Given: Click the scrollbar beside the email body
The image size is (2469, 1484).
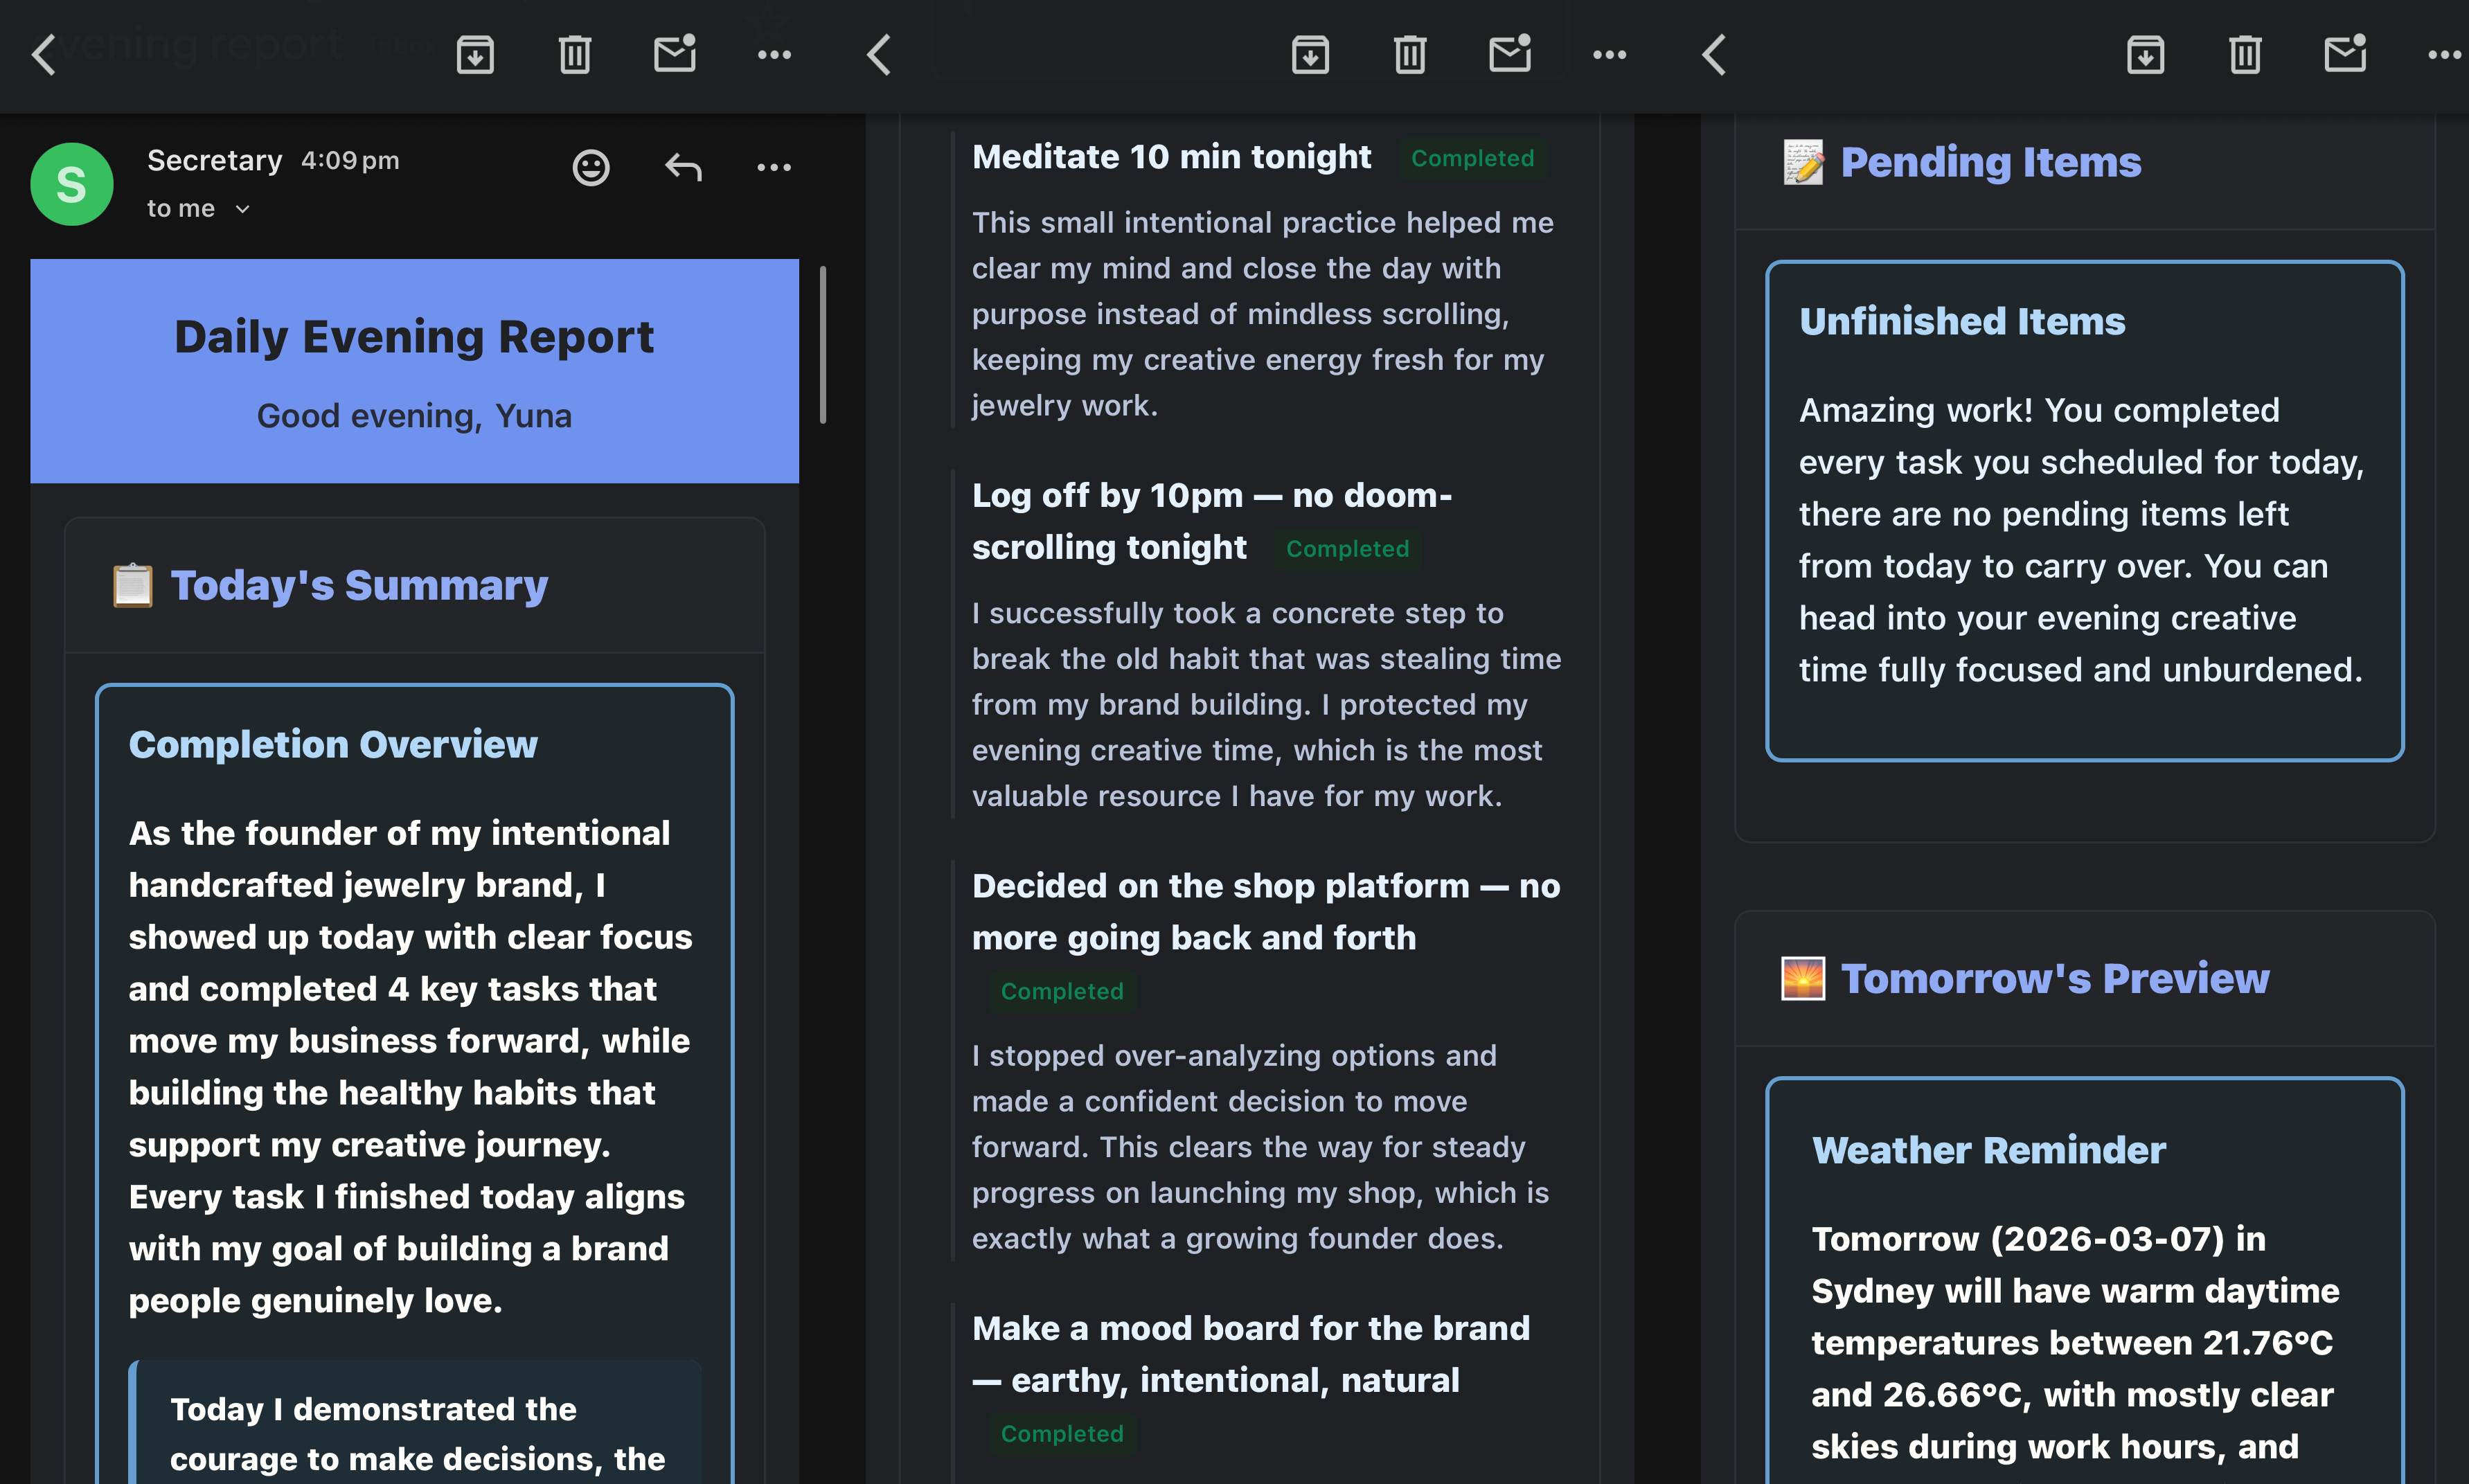Looking at the screenshot, I should point(822,345).
